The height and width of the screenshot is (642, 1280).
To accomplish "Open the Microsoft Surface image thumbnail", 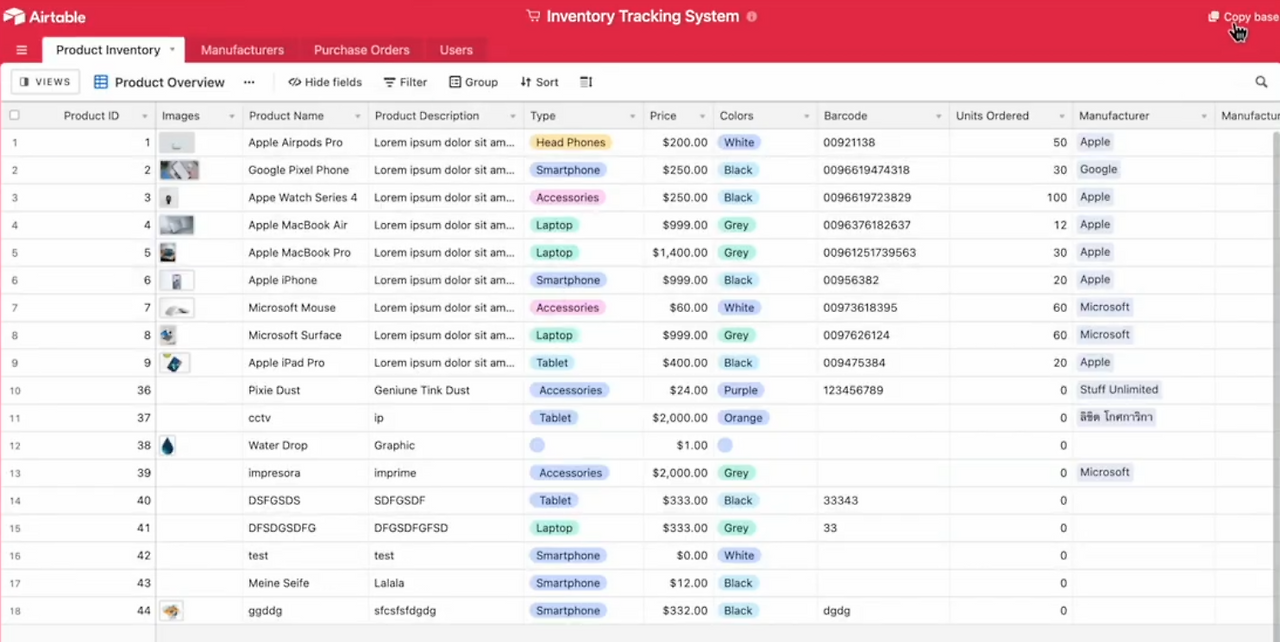I will coord(168,335).
